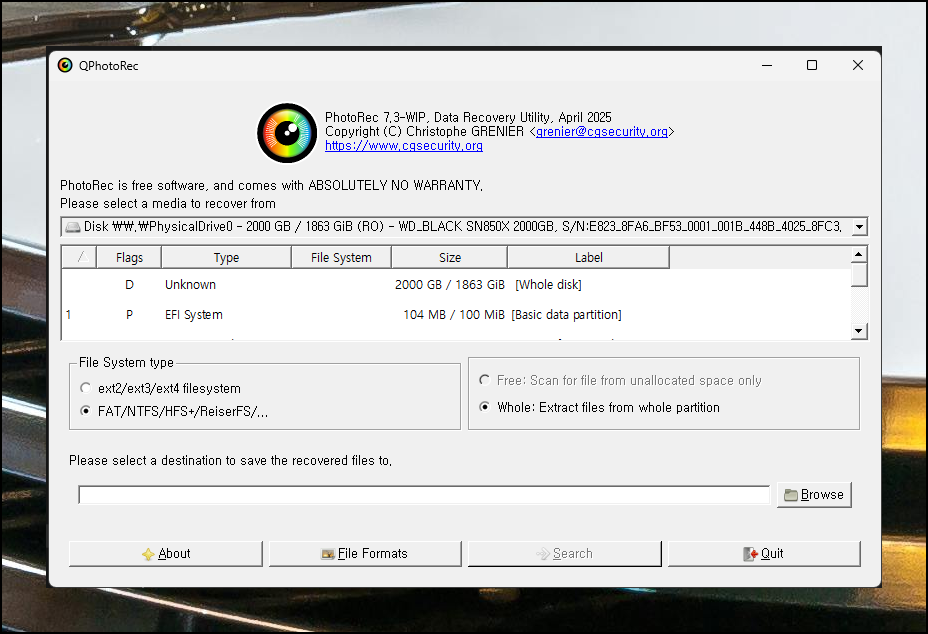
Task: Browse for a destination folder
Action: (814, 495)
